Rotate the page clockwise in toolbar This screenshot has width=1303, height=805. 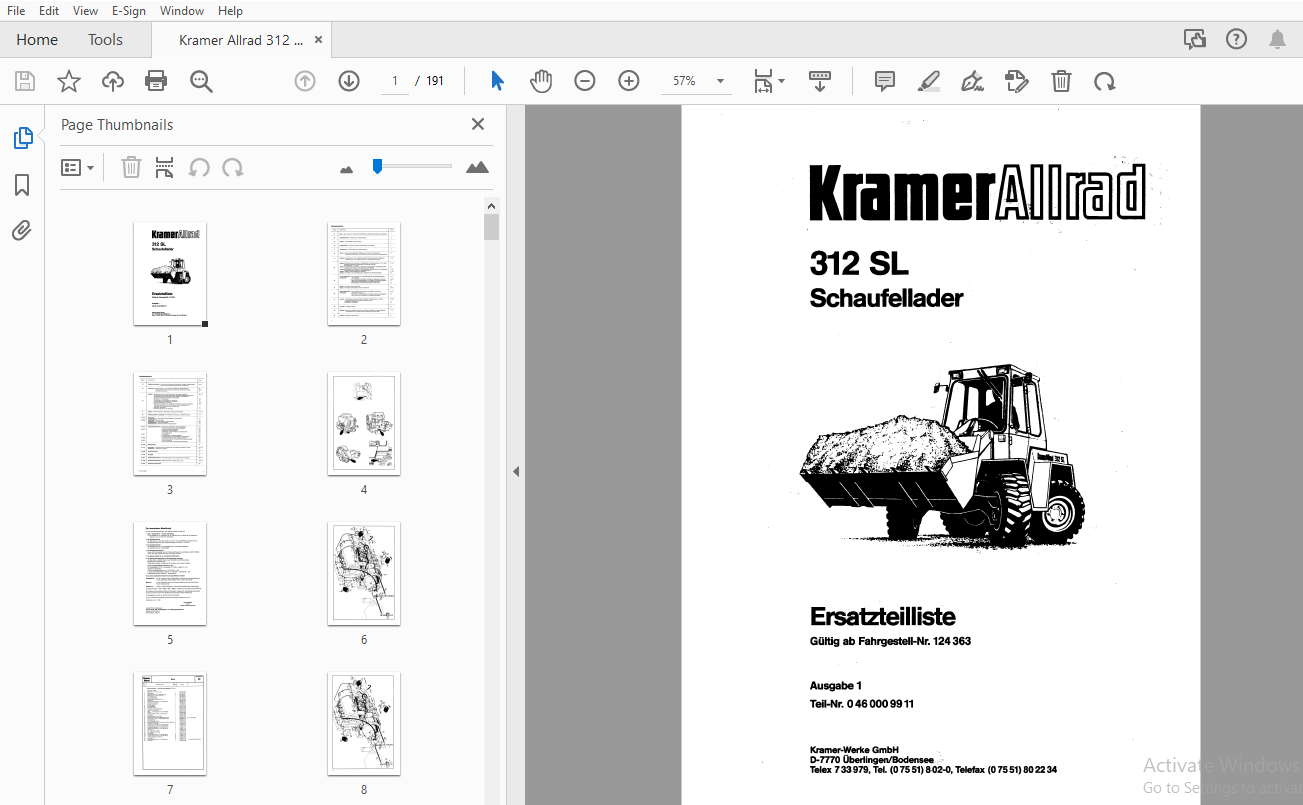(x=1104, y=81)
